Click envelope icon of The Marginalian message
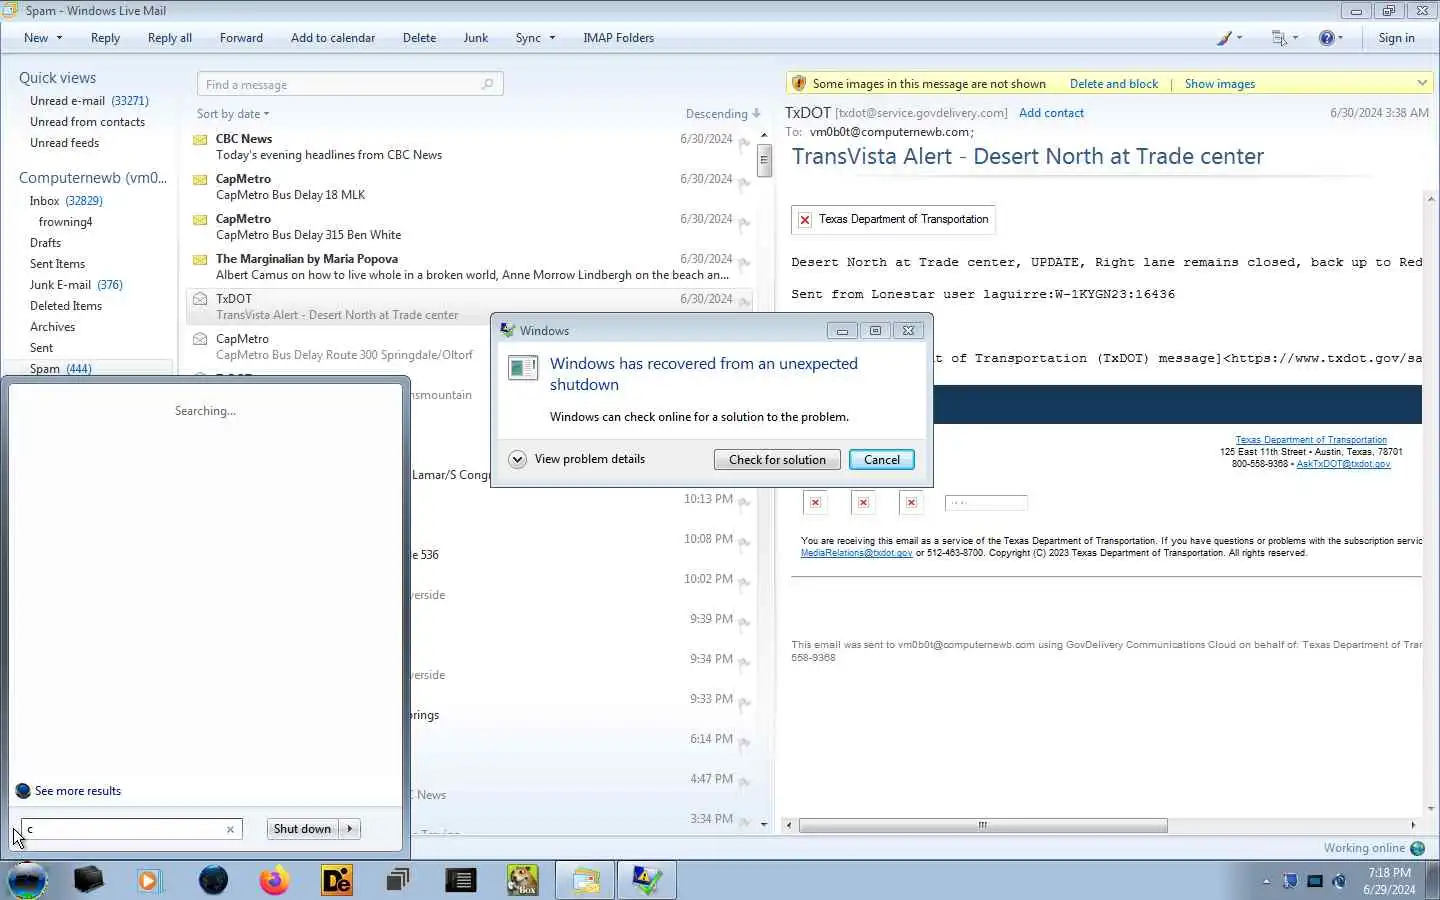This screenshot has width=1440, height=900. click(x=200, y=259)
